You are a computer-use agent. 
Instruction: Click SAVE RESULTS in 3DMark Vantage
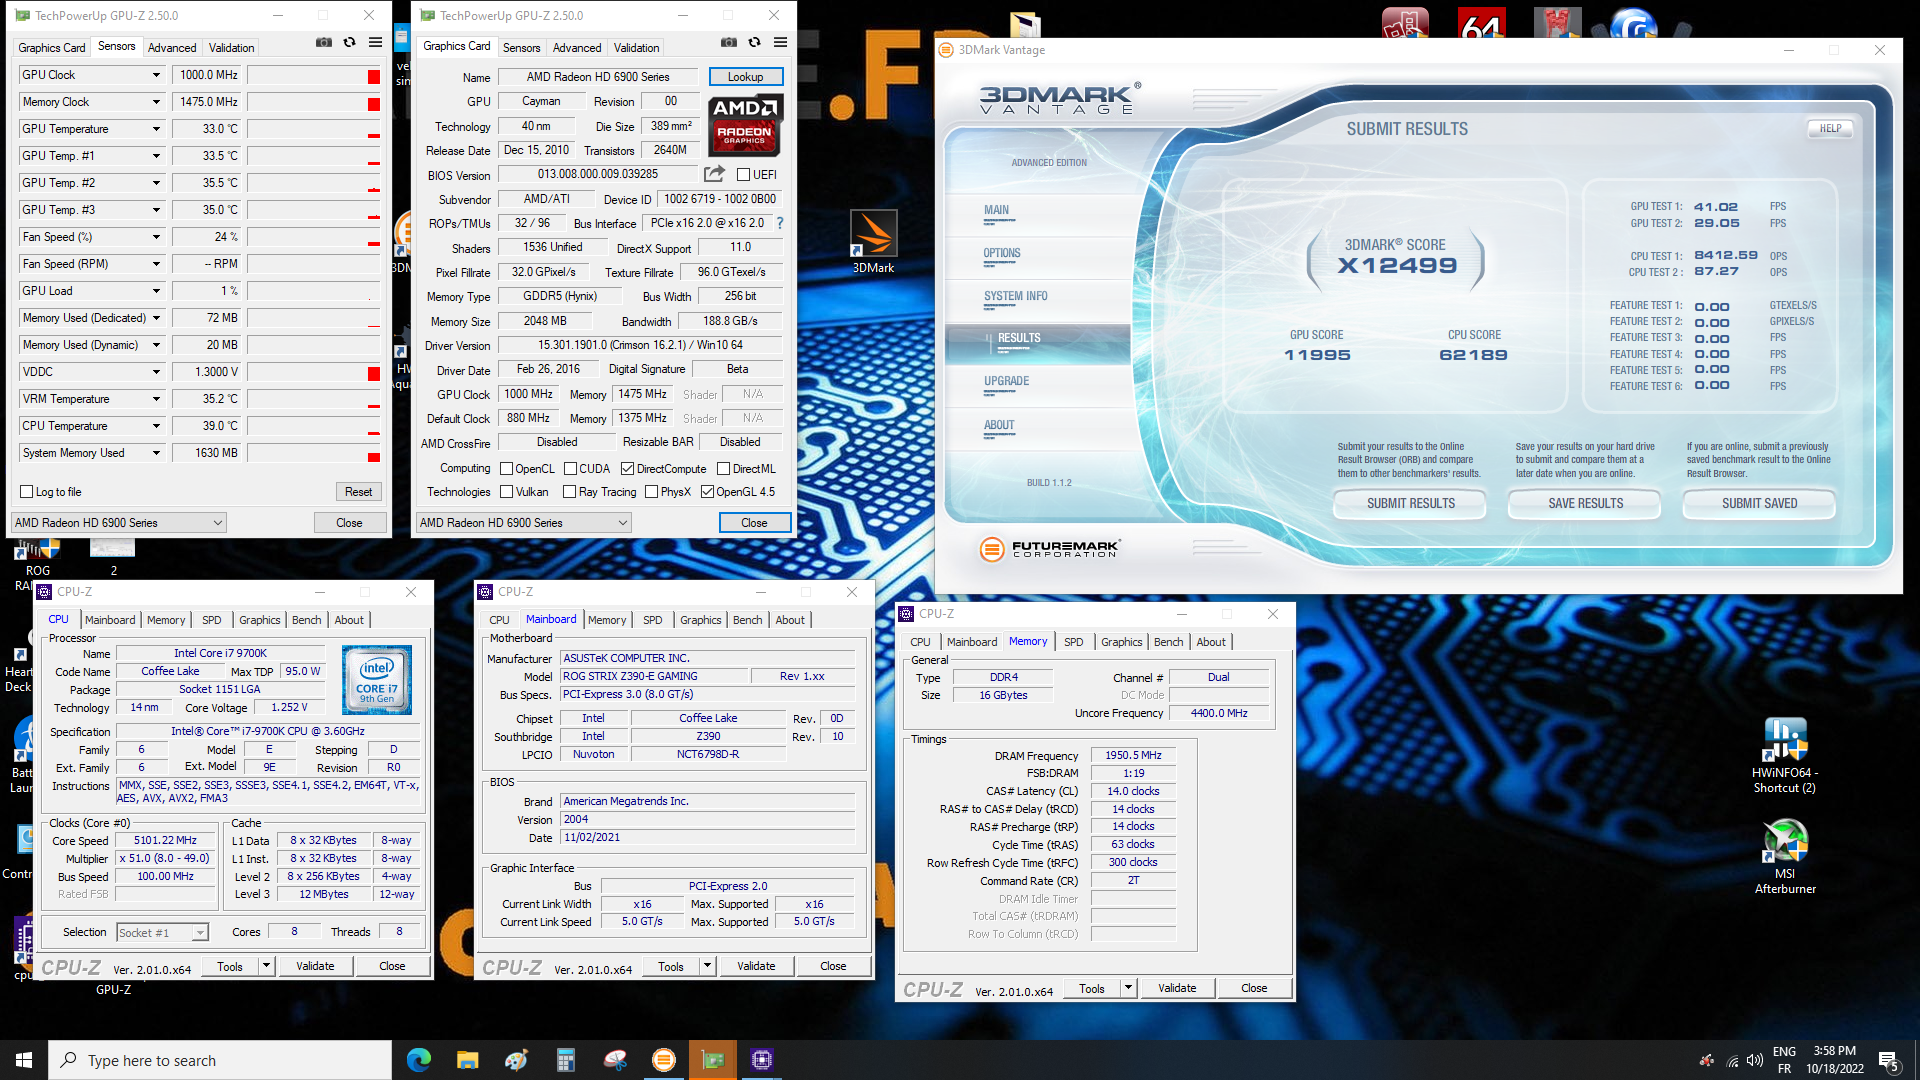coord(1585,503)
